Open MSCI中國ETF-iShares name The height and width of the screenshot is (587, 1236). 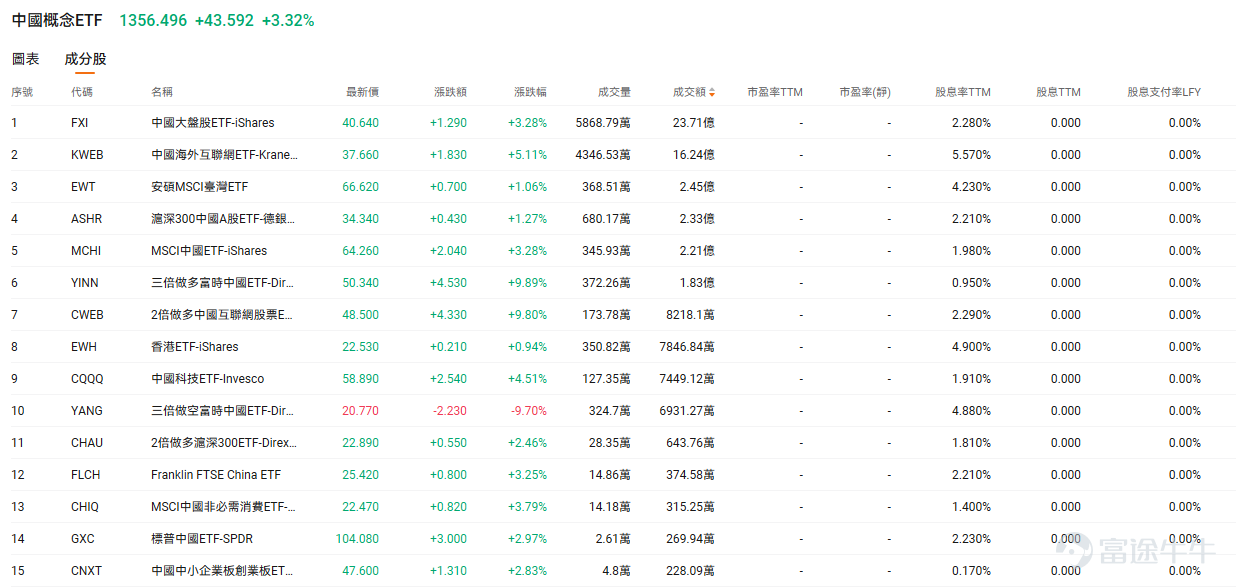click(x=209, y=251)
